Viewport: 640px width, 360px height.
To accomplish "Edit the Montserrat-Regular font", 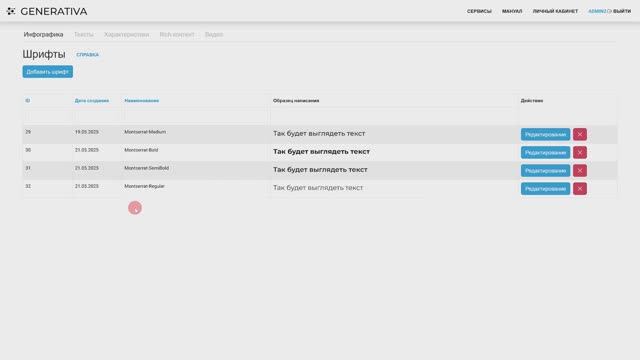I will 545,189.
